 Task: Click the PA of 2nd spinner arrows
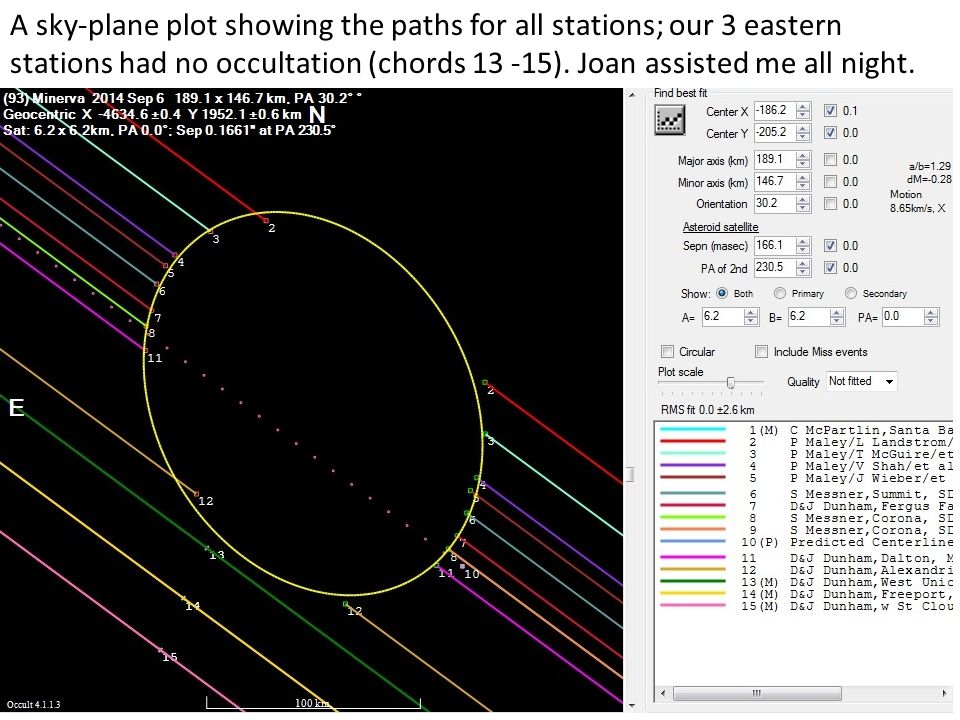click(x=803, y=268)
